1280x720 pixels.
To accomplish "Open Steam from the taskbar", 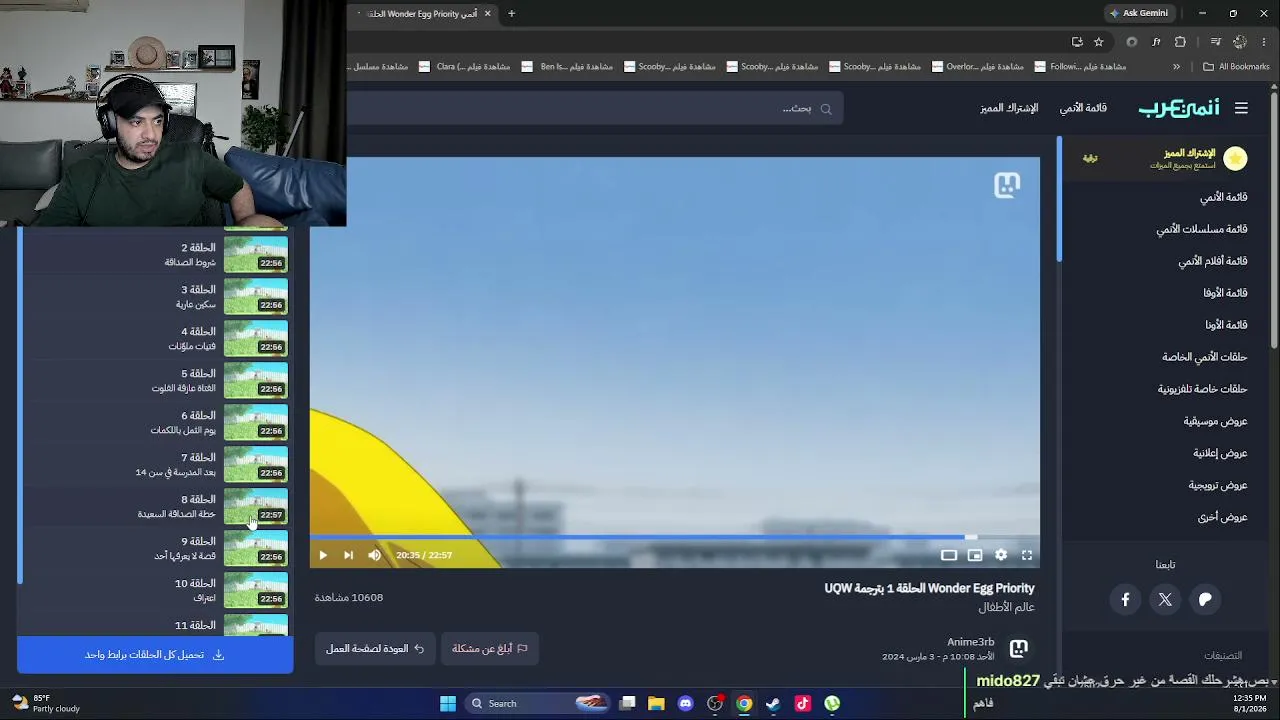I will pyautogui.click(x=773, y=703).
